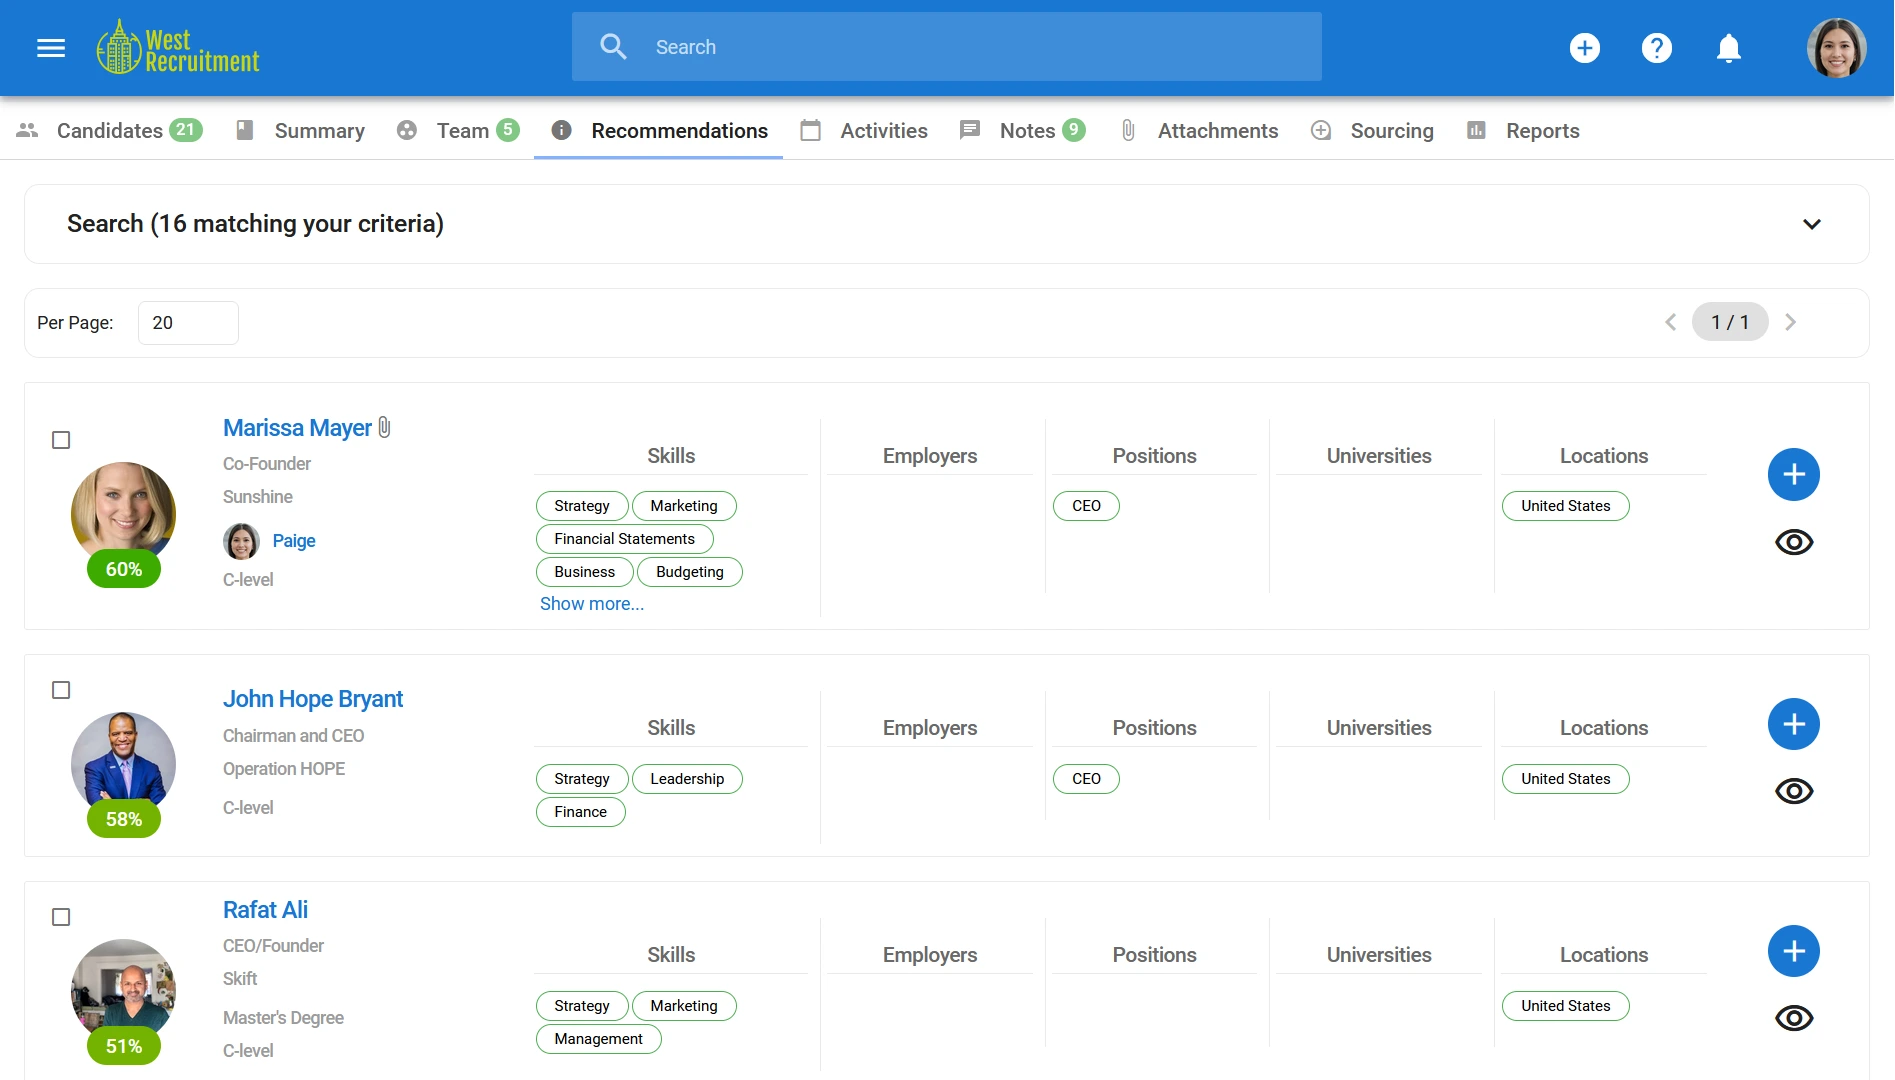Collapse the Search criteria panel
This screenshot has height=1080, width=1895.
tap(1811, 224)
